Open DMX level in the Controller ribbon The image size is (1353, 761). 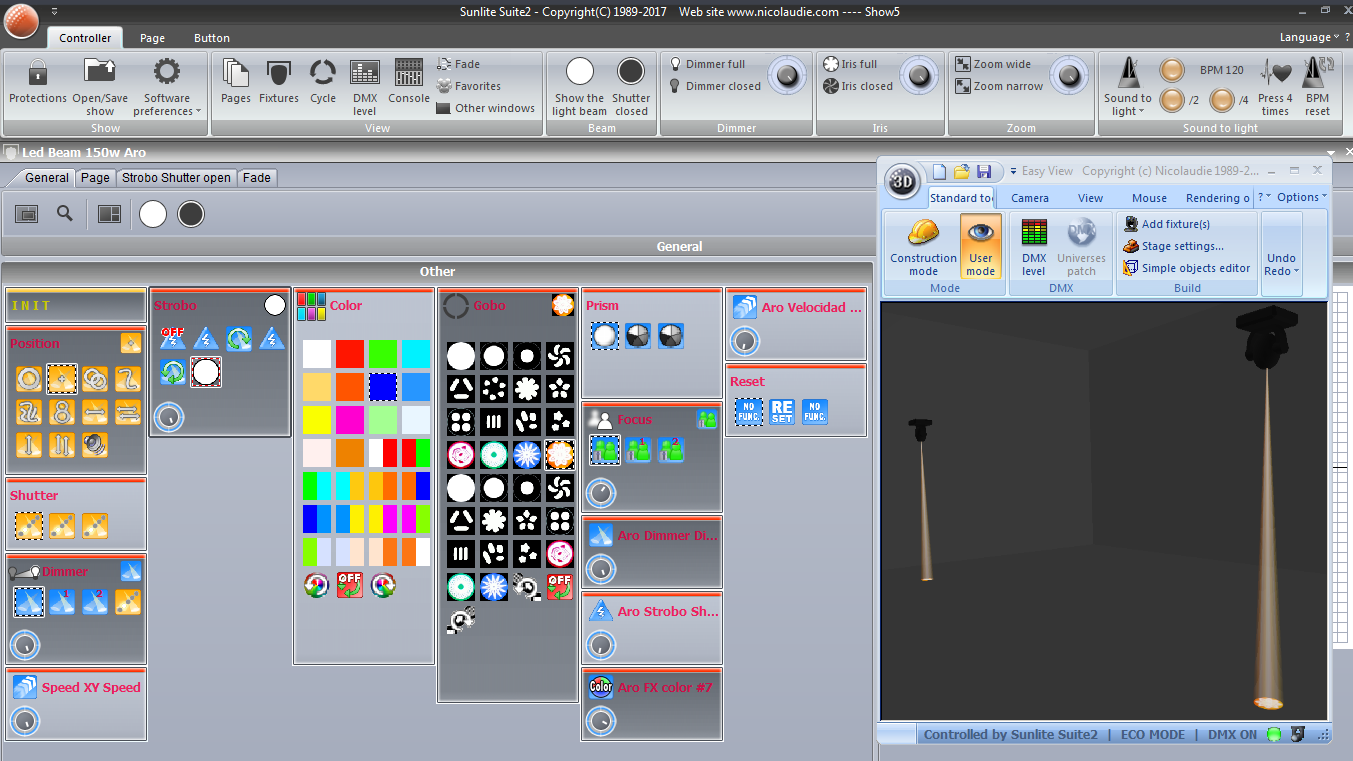[x=365, y=86]
